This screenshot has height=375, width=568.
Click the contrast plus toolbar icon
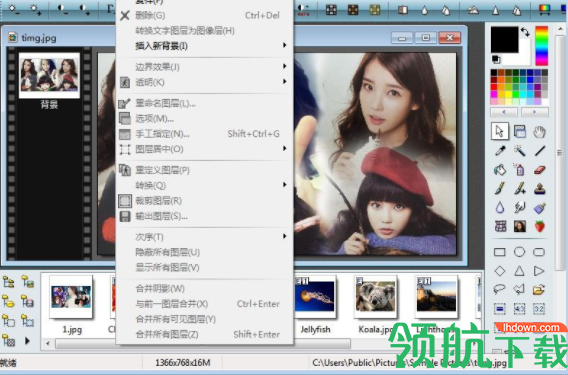point(84,9)
